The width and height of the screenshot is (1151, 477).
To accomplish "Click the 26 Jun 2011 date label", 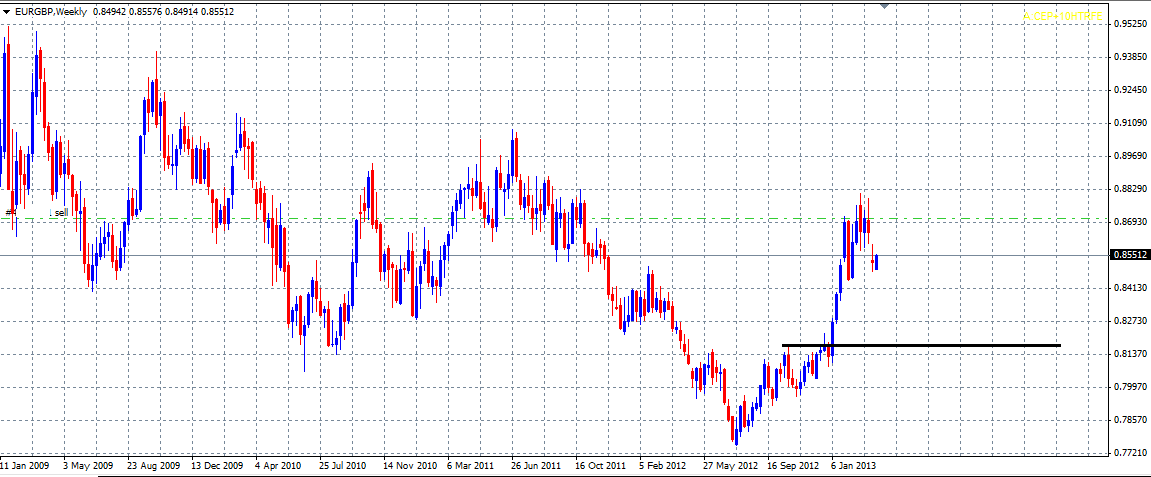I will pyautogui.click(x=535, y=466).
